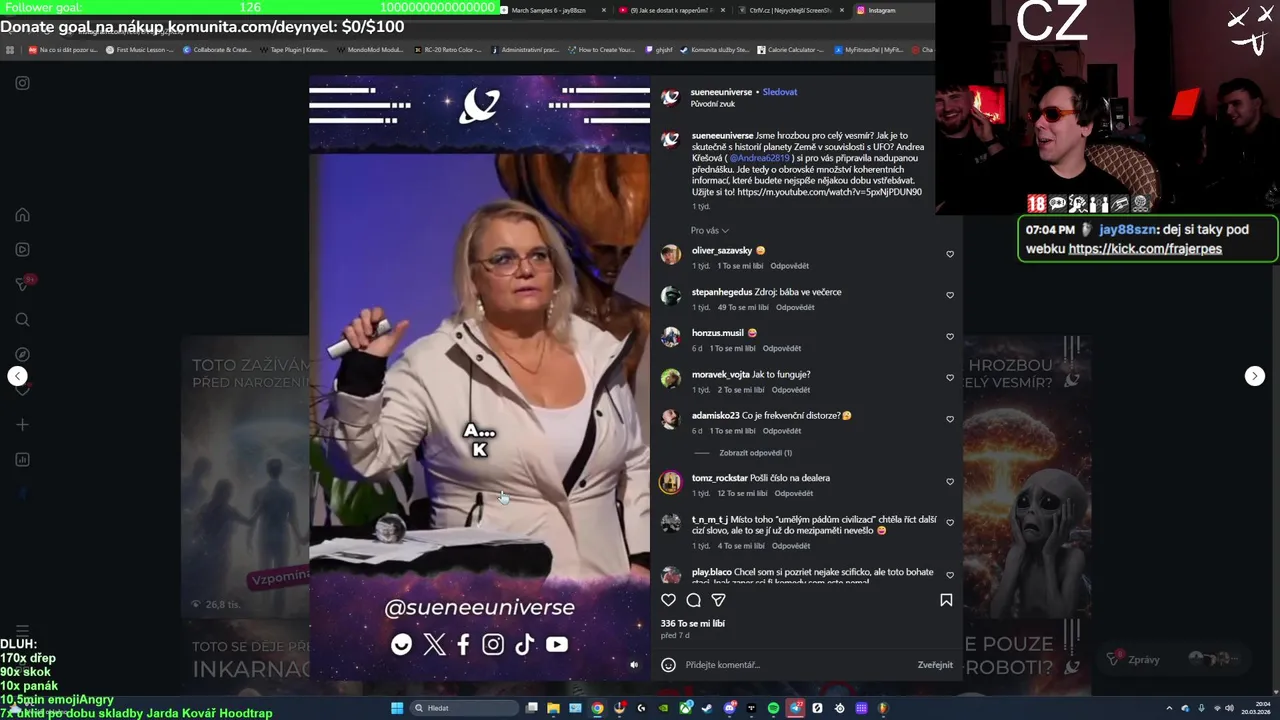Open the kick.com/frajerpes chat link

1145,249
